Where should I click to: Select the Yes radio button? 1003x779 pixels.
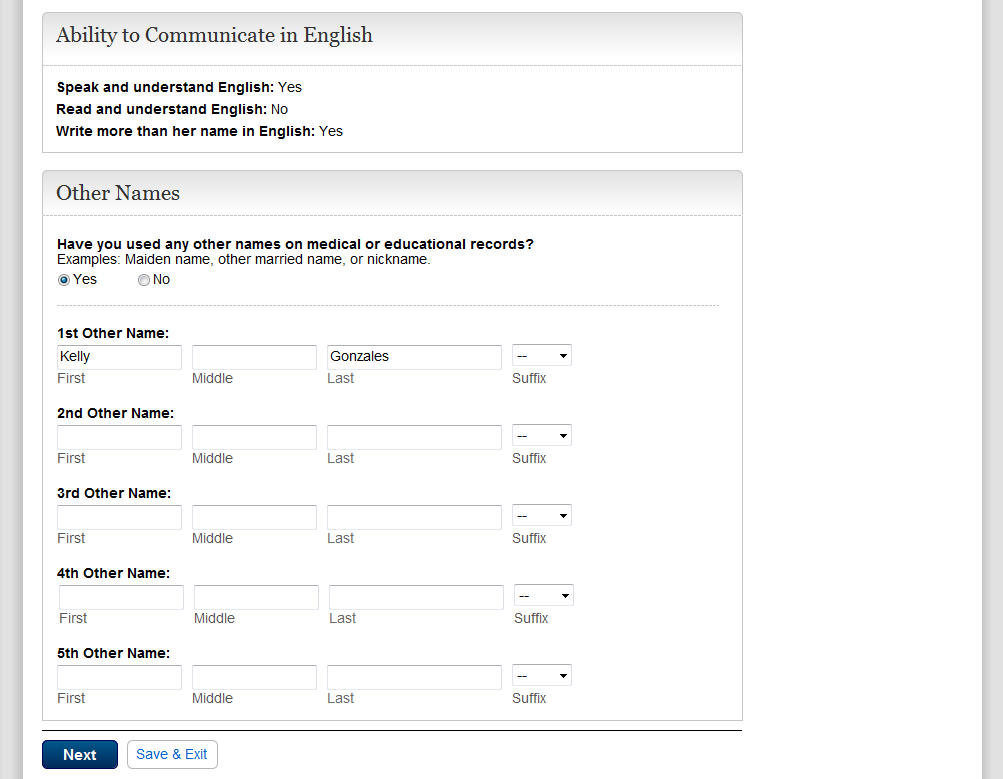(x=64, y=280)
